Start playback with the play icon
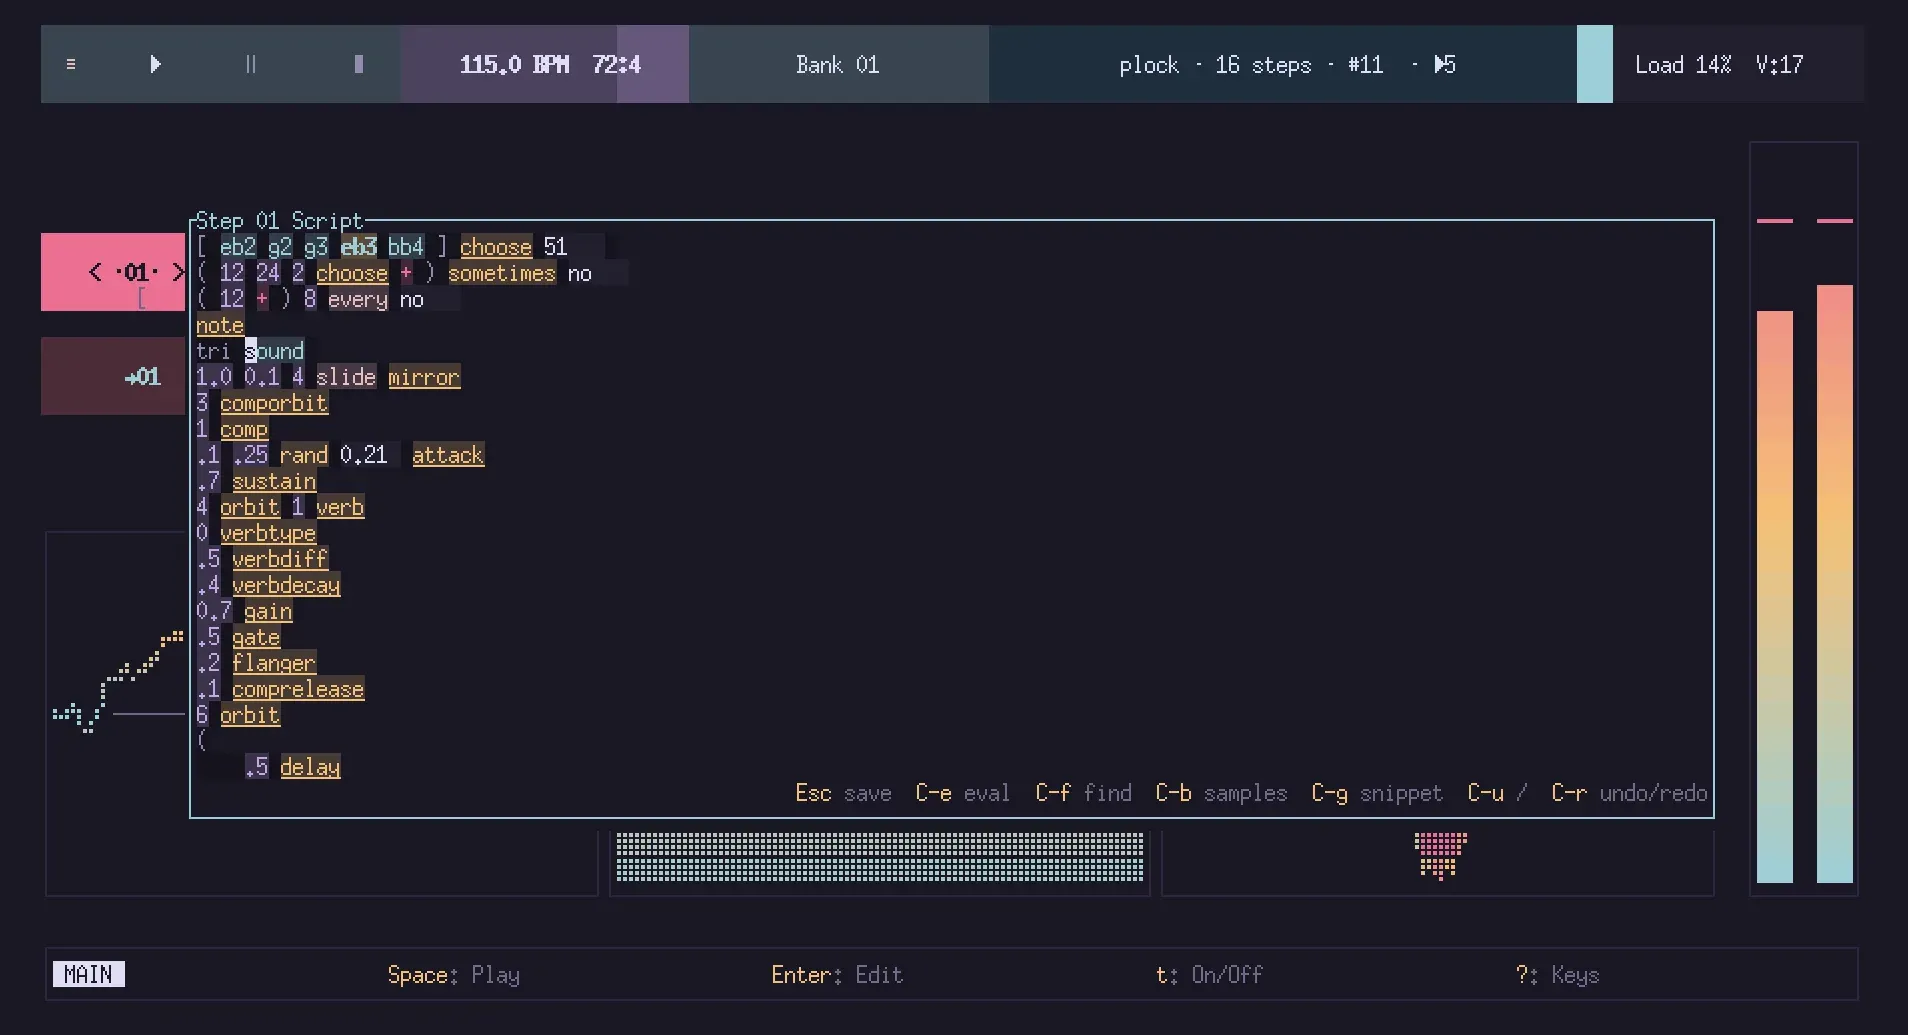Image resolution: width=1908 pixels, height=1035 pixels. point(155,64)
